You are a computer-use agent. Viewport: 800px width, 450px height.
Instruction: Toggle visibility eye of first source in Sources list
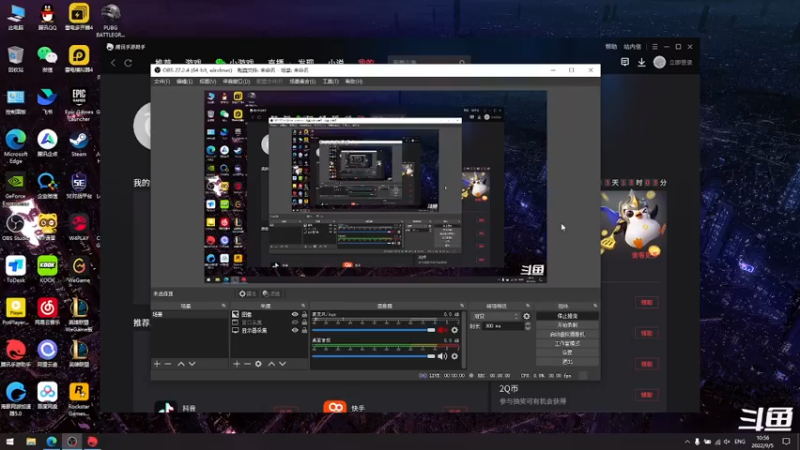[294, 315]
